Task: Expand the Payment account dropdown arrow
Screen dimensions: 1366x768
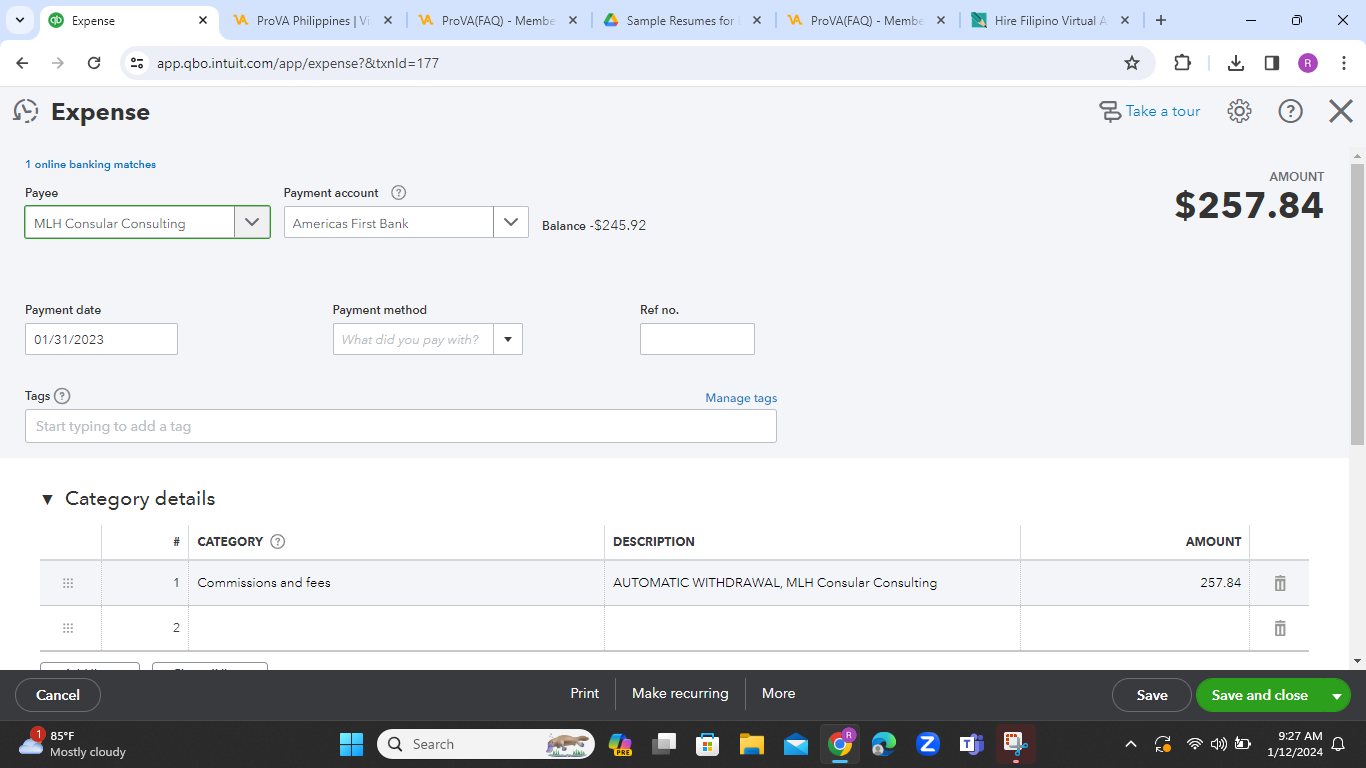Action: (x=511, y=222)
